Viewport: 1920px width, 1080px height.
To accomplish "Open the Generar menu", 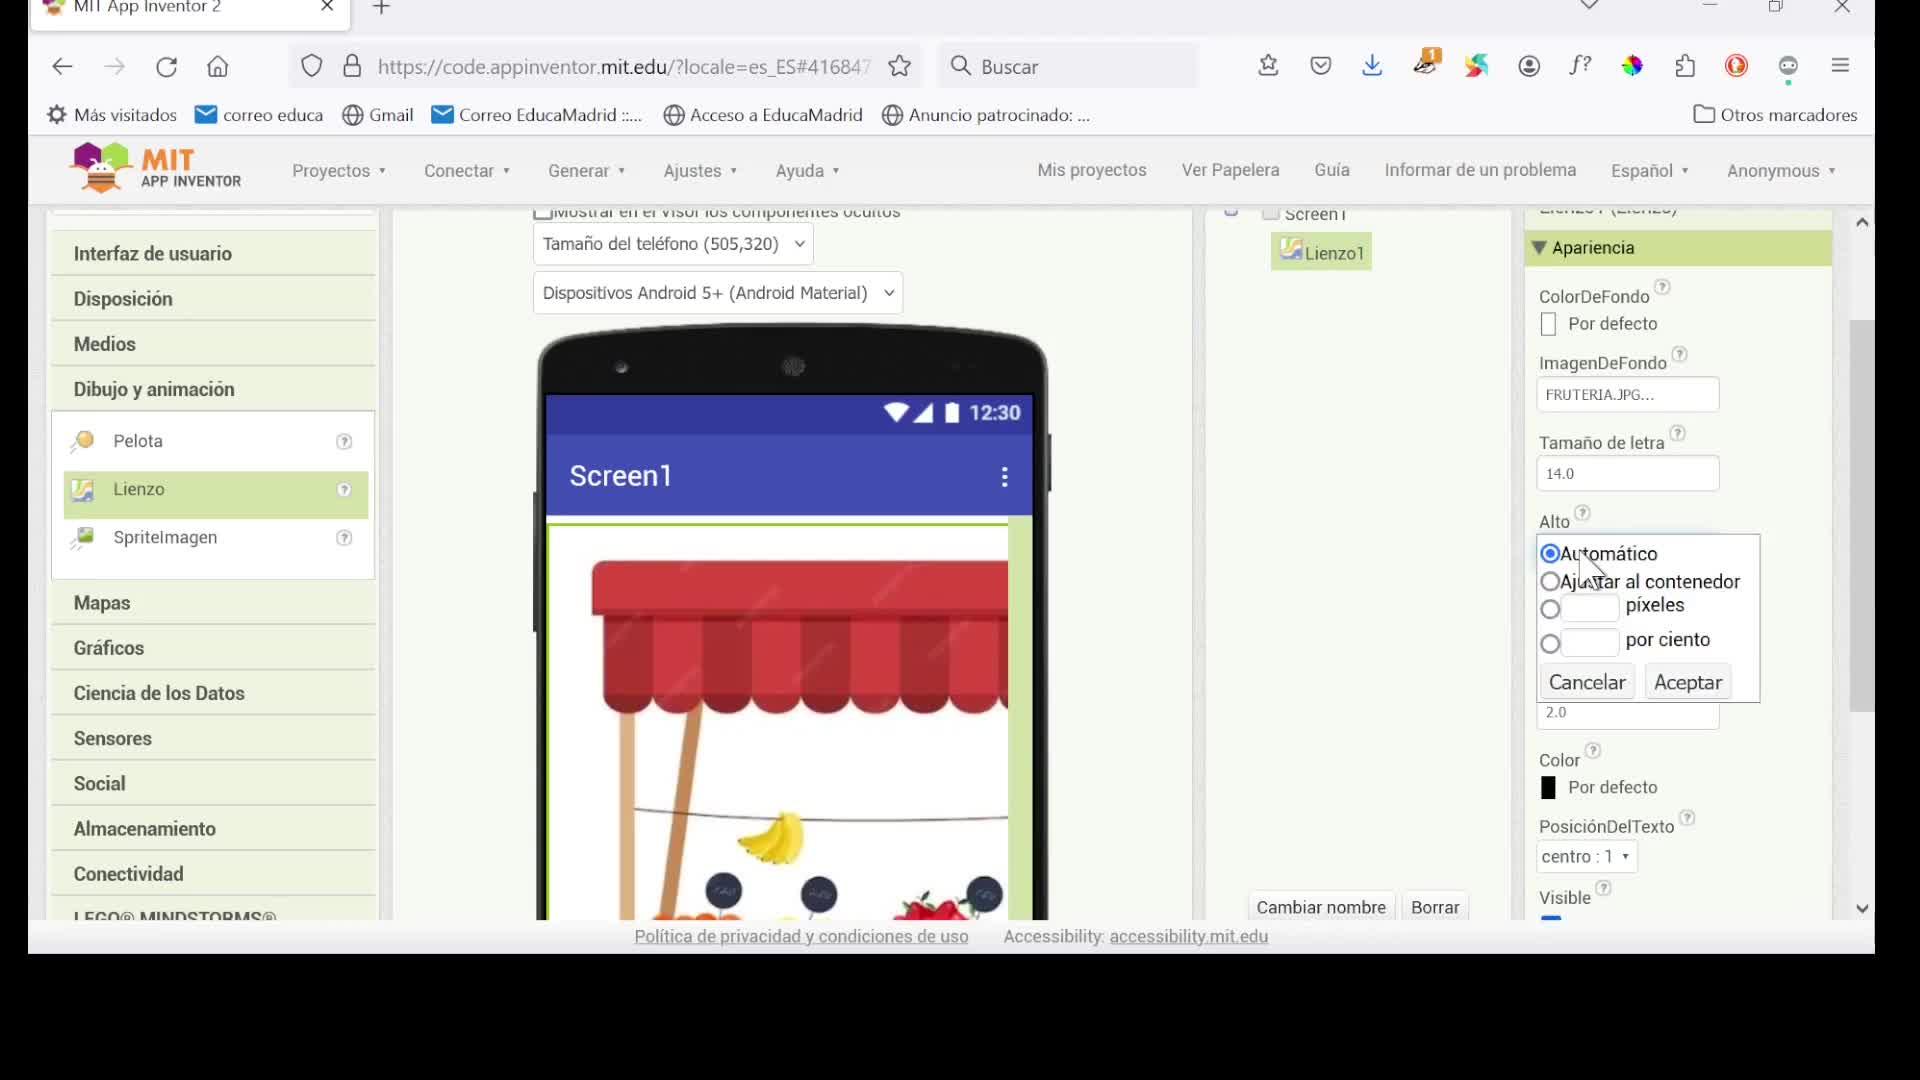I will click(586, 171).
